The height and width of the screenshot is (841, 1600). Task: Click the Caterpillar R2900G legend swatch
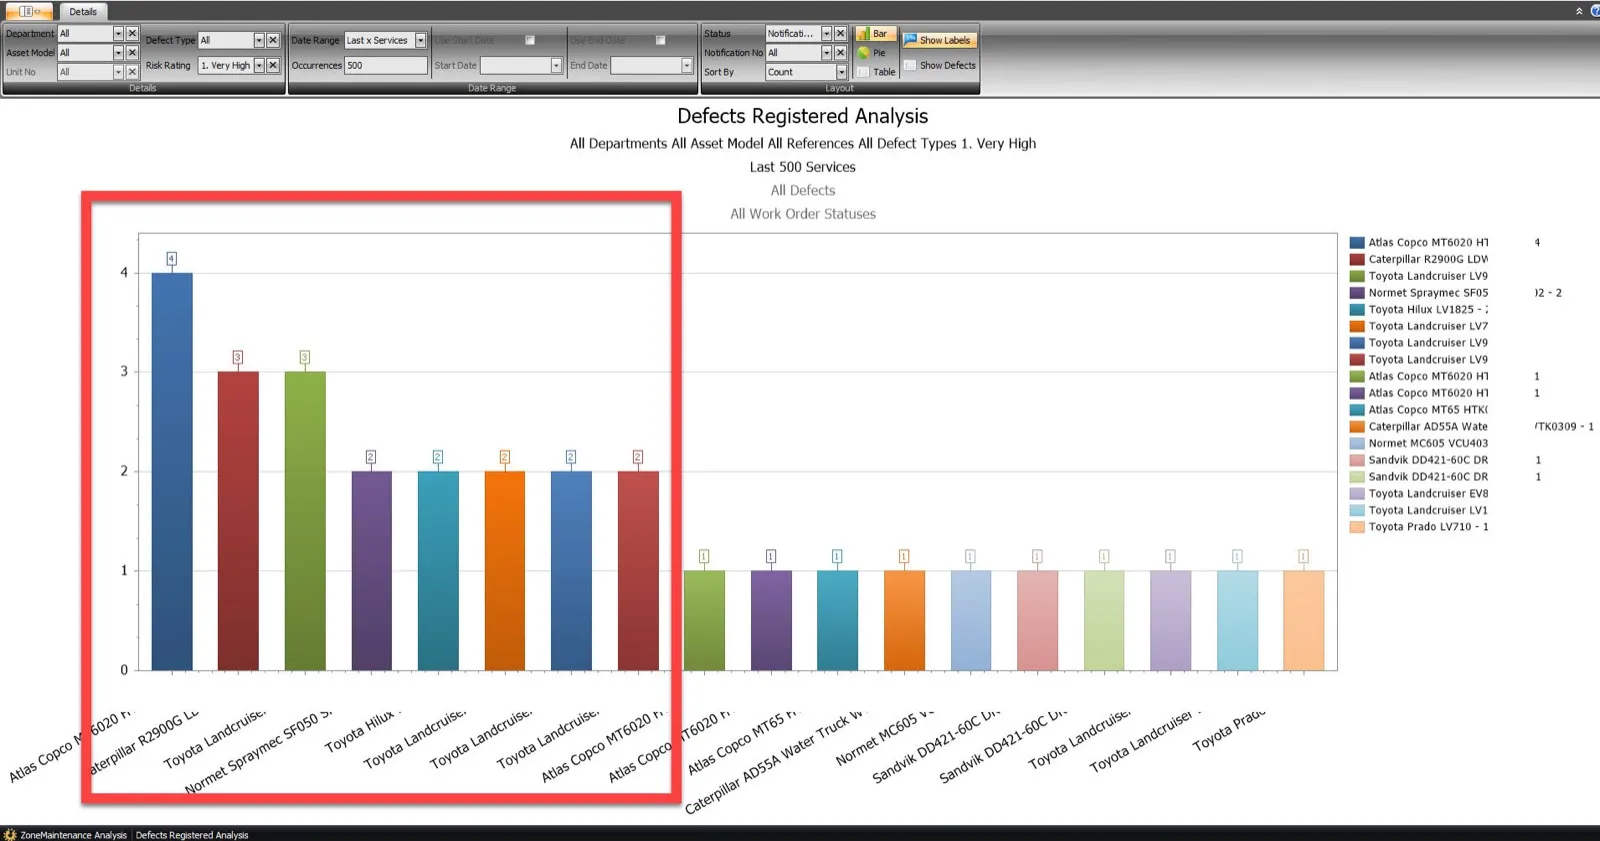1357,259
